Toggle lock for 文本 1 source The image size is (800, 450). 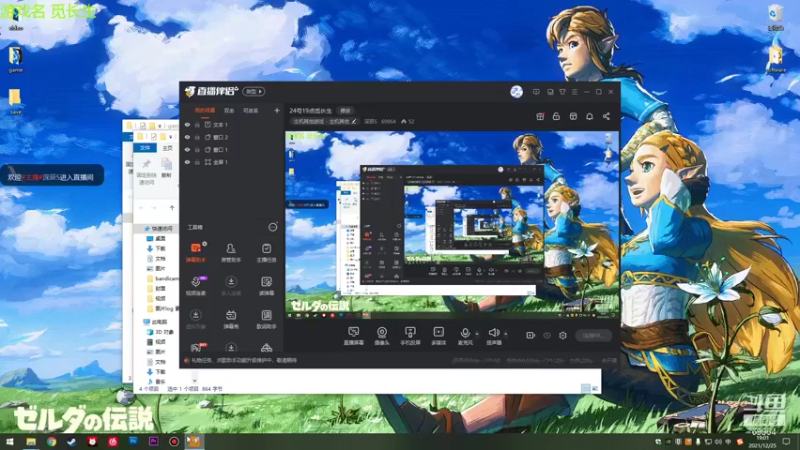coord(197,124)
